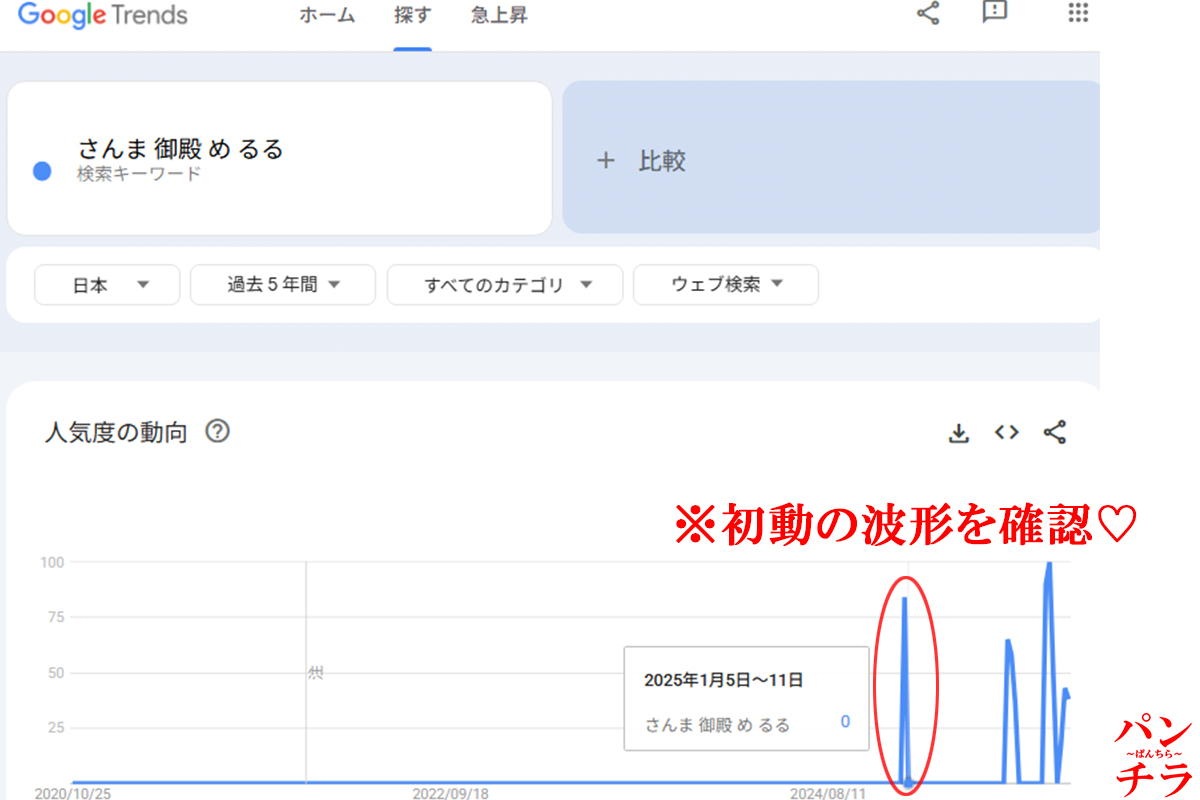Viewport: 1200px width, 800px height.
Task: Open the 過去5年間 time range dropdown
Action: coord(282,284)
